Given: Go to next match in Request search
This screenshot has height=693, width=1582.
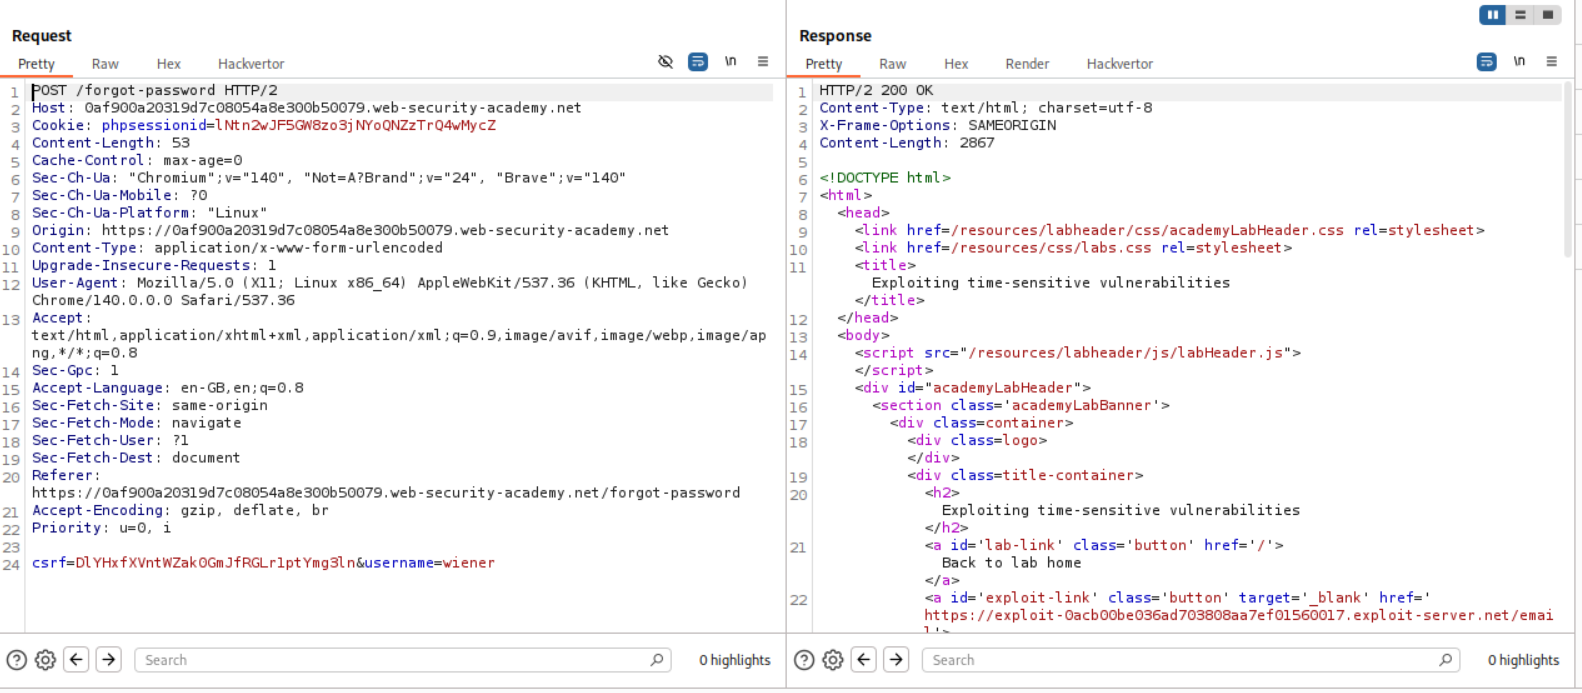Looking at the screenshot, I should 109,660.
